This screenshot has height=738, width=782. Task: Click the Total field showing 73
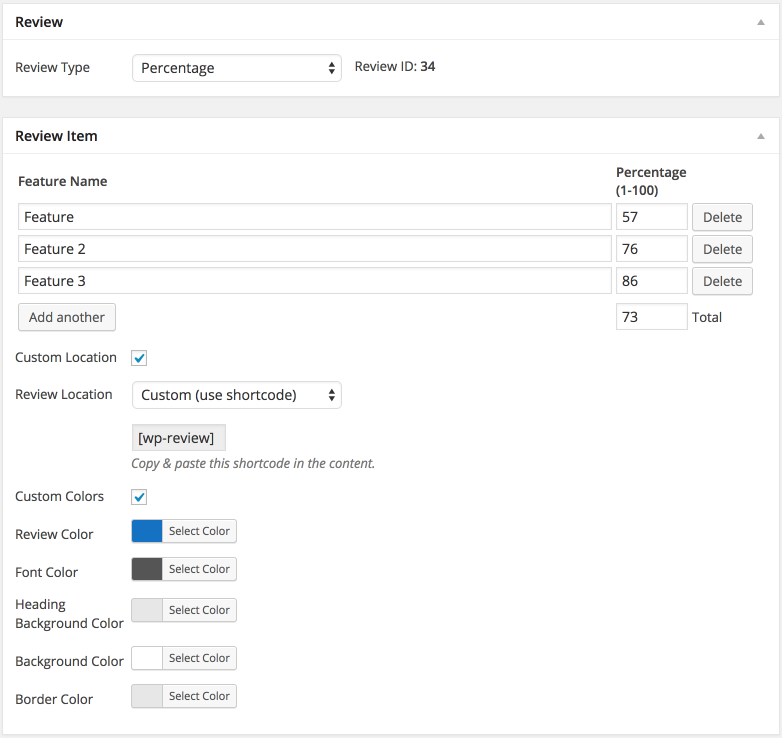point(652,317)
